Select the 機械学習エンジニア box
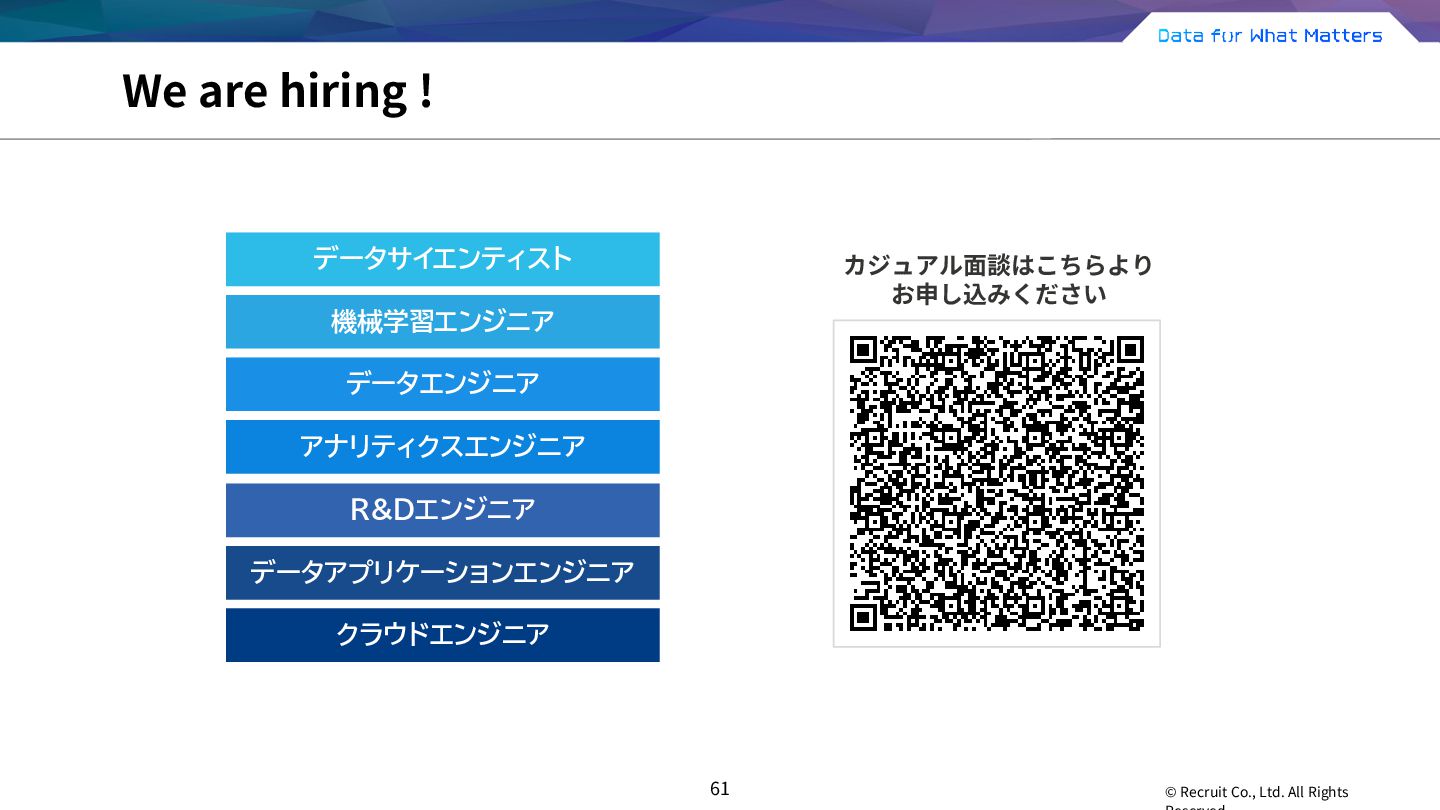Image resolution: width=1440 pixels, height=810 pixels. pyautogui.click(x=443, y=322)
